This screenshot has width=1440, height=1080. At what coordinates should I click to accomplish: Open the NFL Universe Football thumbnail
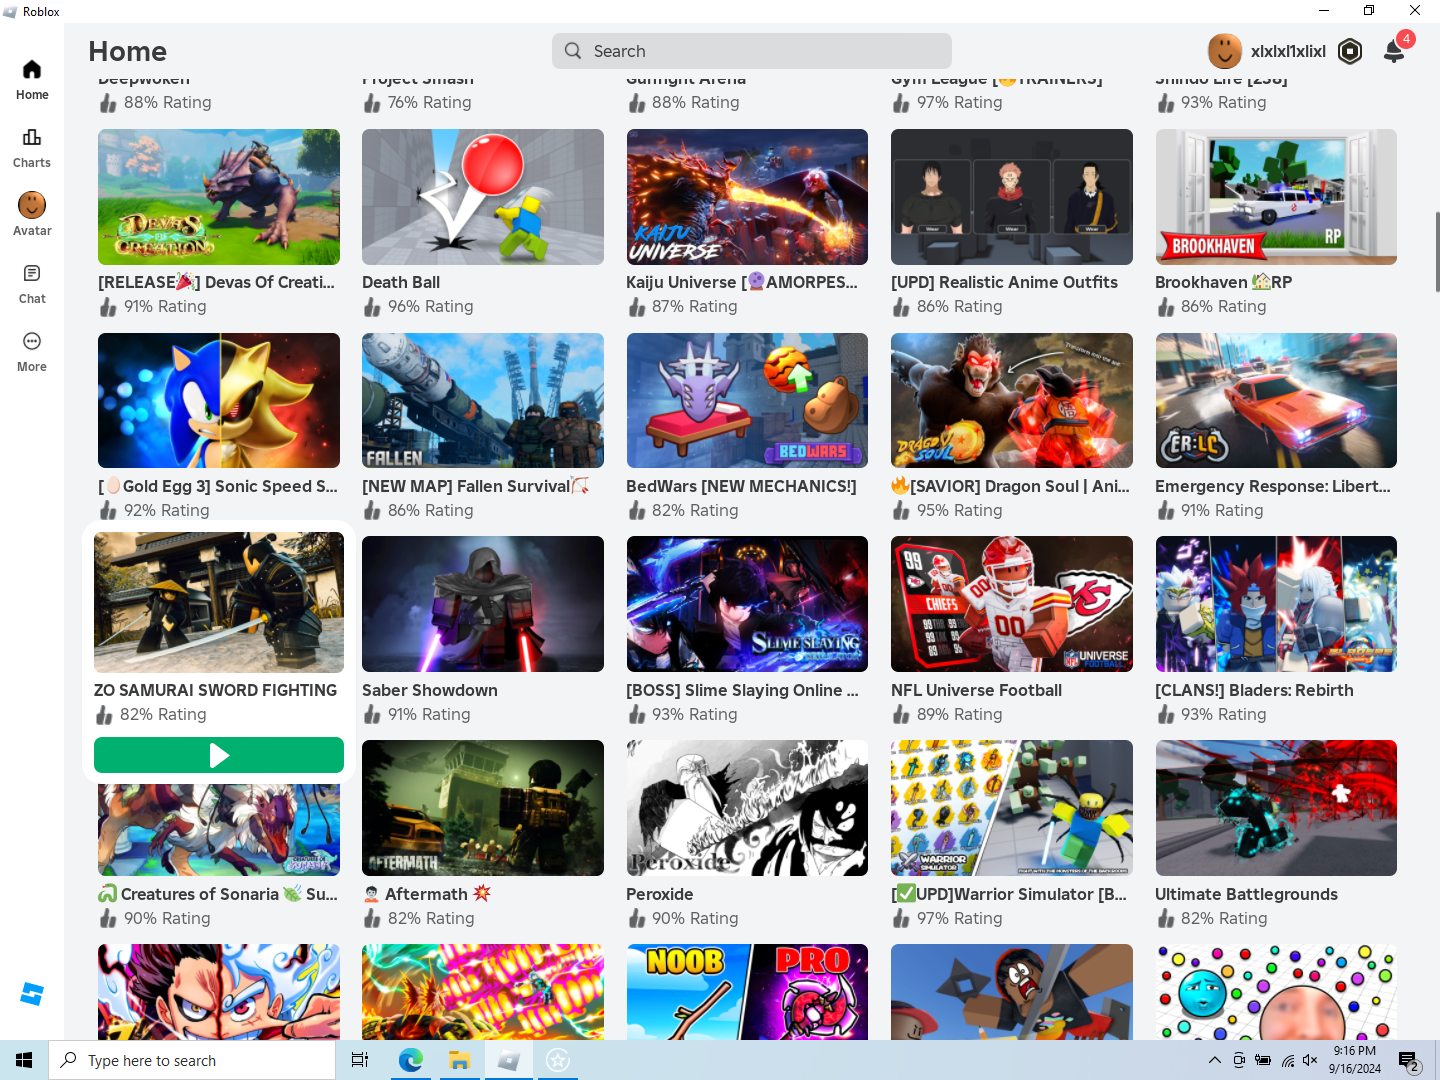pos(1012,604)
